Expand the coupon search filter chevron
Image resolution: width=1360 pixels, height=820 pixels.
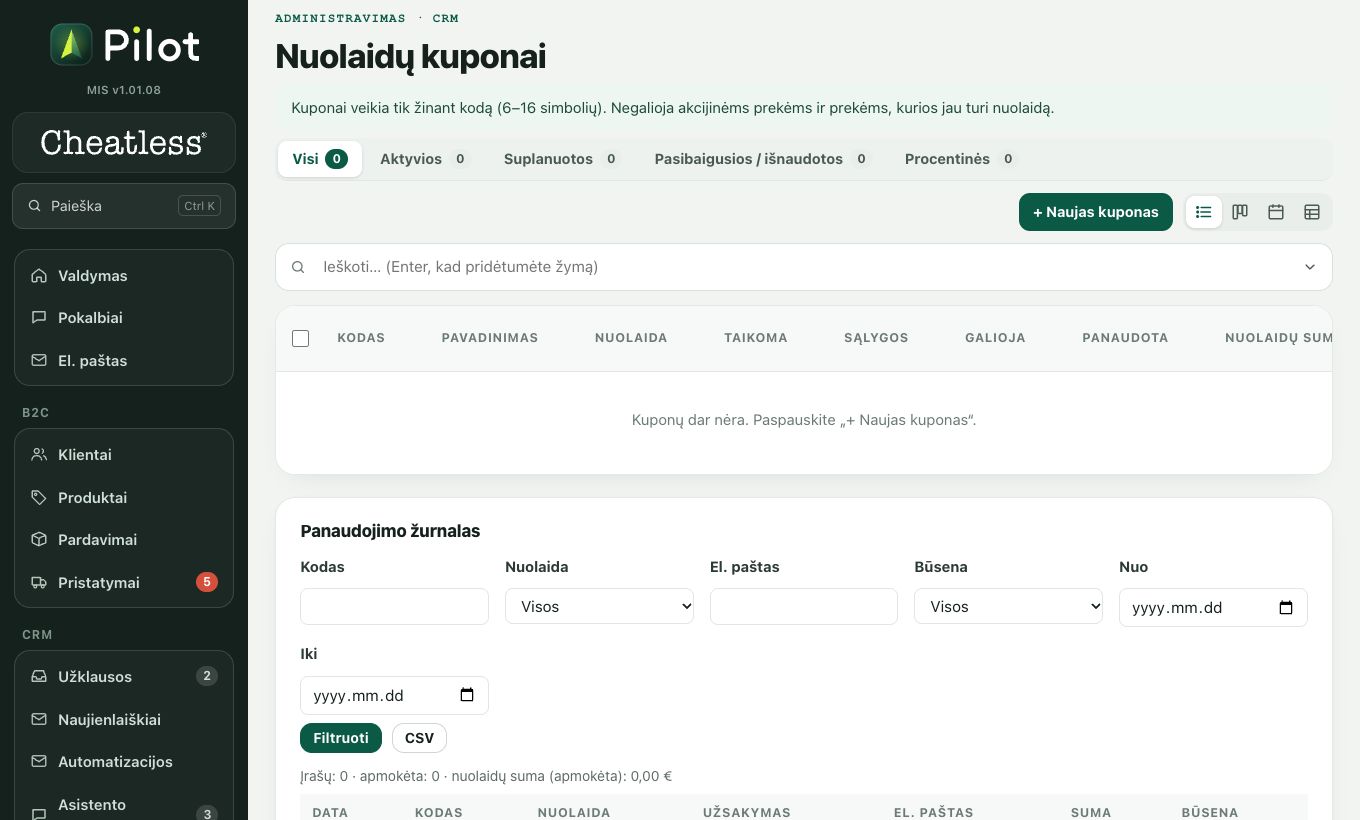(x=1310, y=267)
